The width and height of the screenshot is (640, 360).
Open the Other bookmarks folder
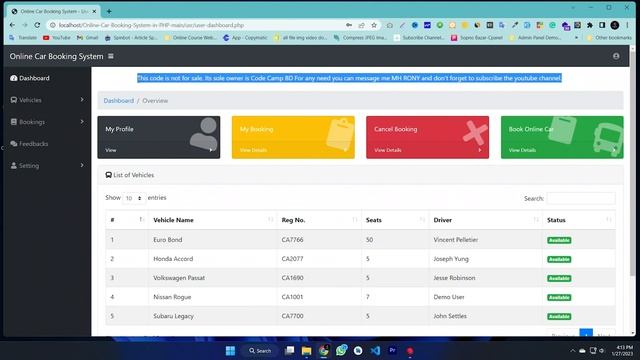pyautogui.click(x=609, y=38)
